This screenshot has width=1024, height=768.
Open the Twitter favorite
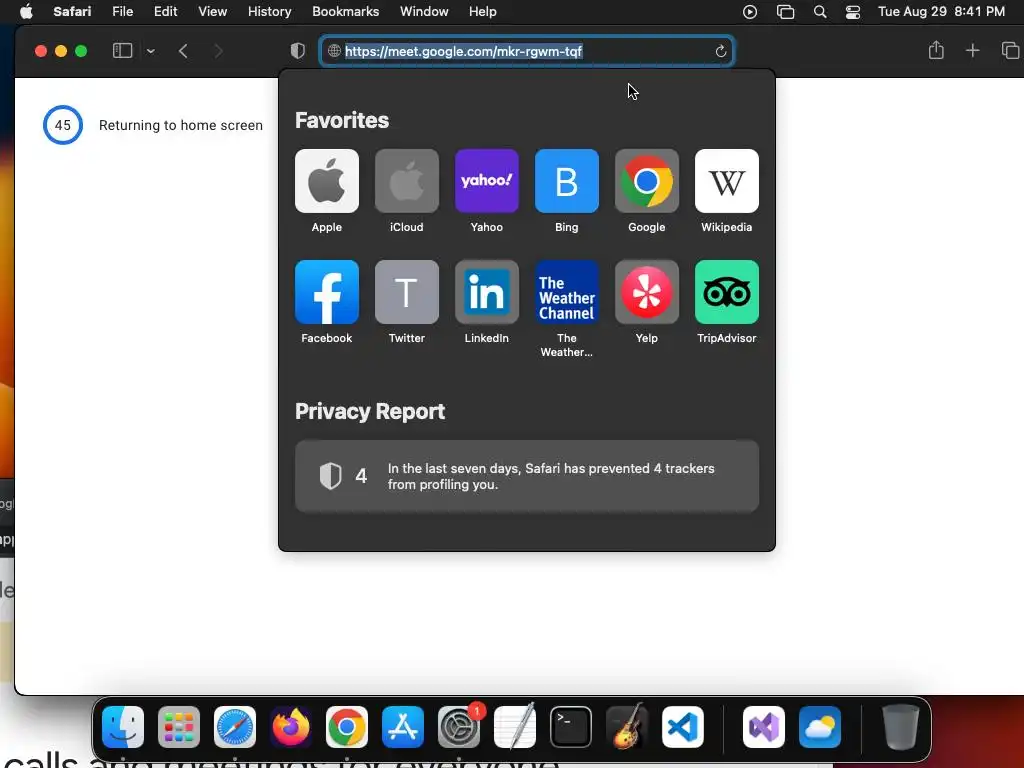407,292
